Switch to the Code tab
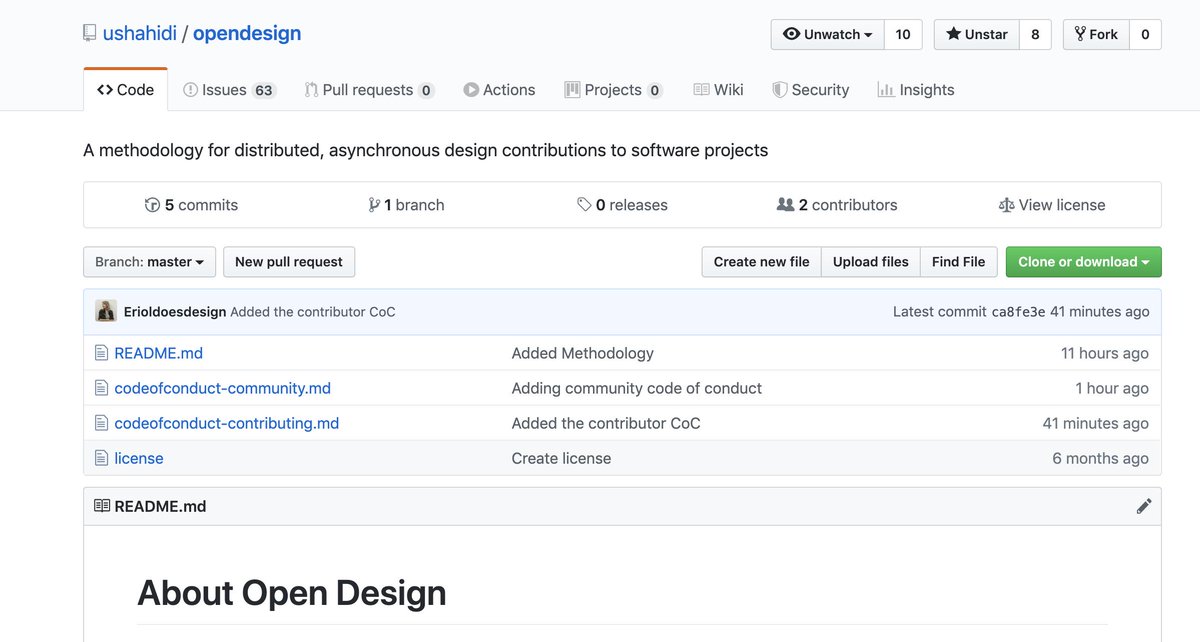This screenshot has width=1200, height=642. point(126,90)
